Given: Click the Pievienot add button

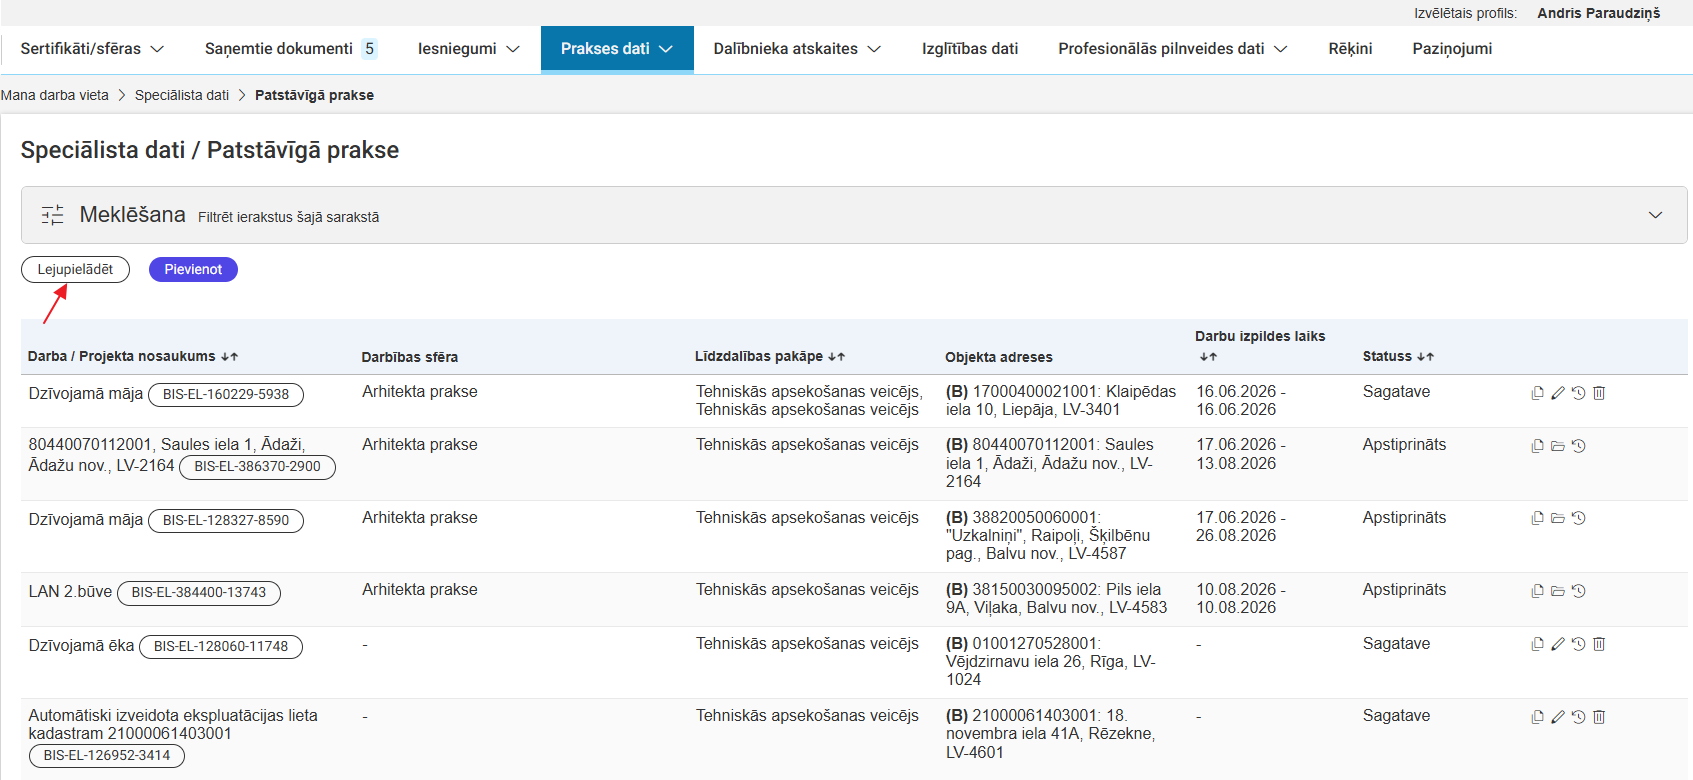Looking at the screenshot, I should (193, 270).
